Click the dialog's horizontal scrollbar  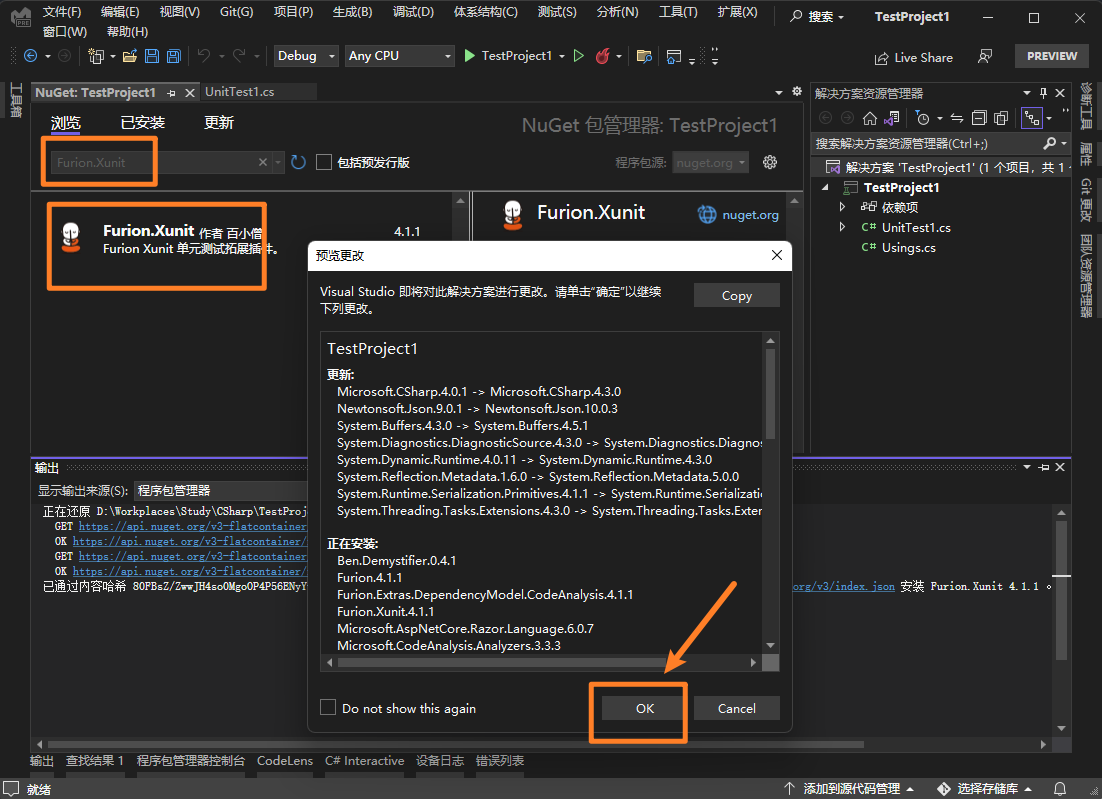(500, 662)
